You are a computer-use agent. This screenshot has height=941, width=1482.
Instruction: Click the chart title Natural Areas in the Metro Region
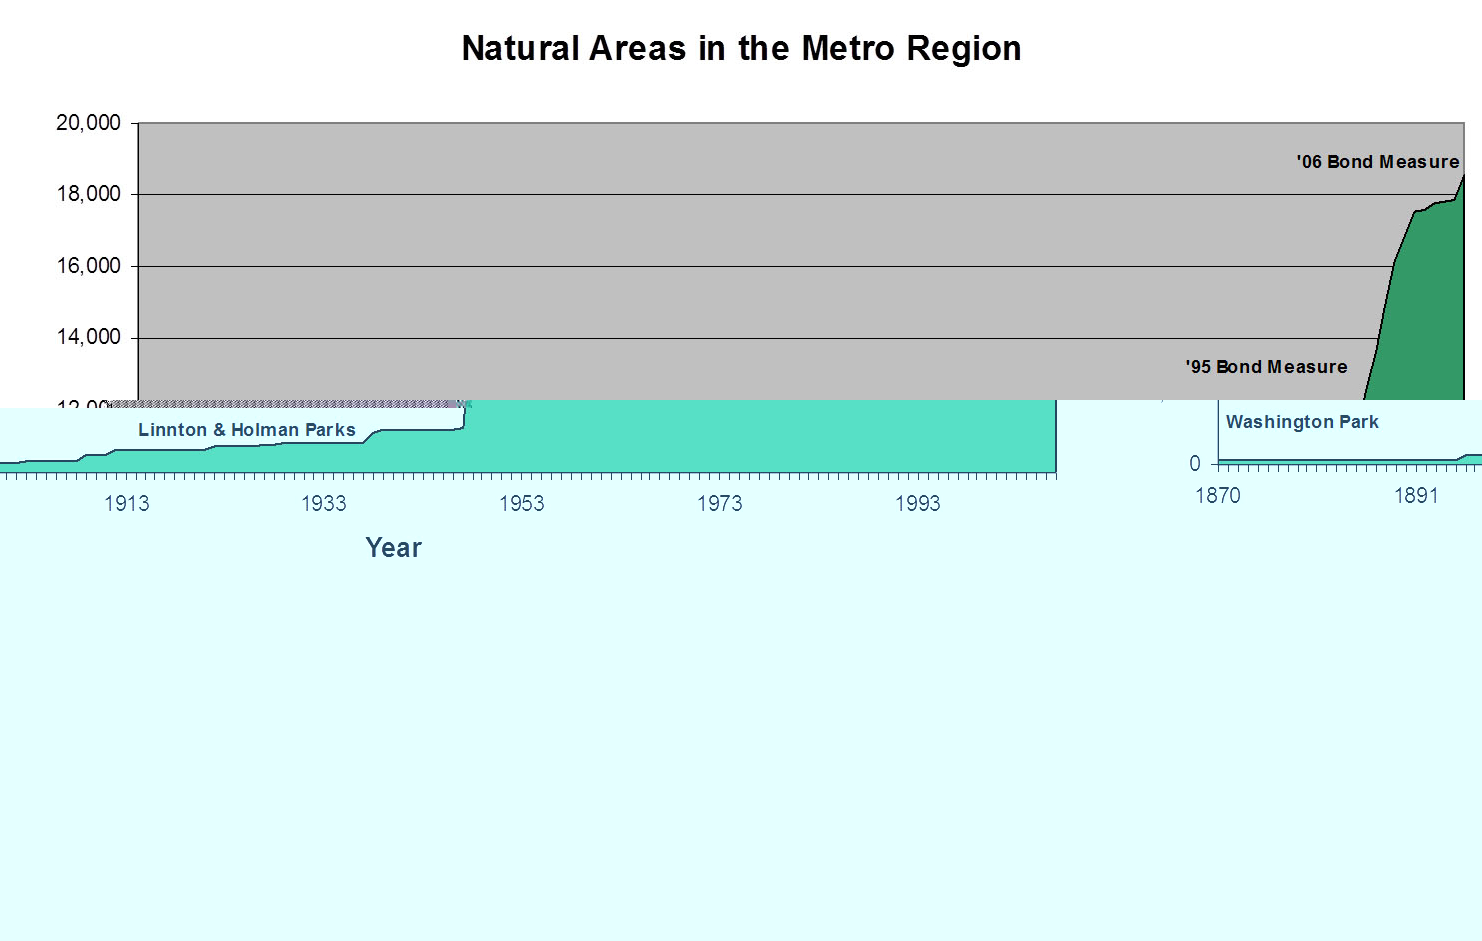point(741,49)
